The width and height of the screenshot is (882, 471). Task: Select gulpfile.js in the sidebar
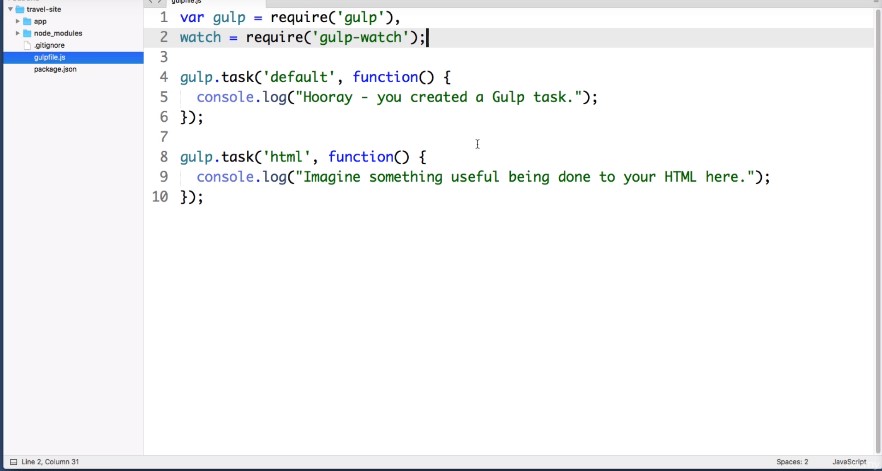point(49,57)
